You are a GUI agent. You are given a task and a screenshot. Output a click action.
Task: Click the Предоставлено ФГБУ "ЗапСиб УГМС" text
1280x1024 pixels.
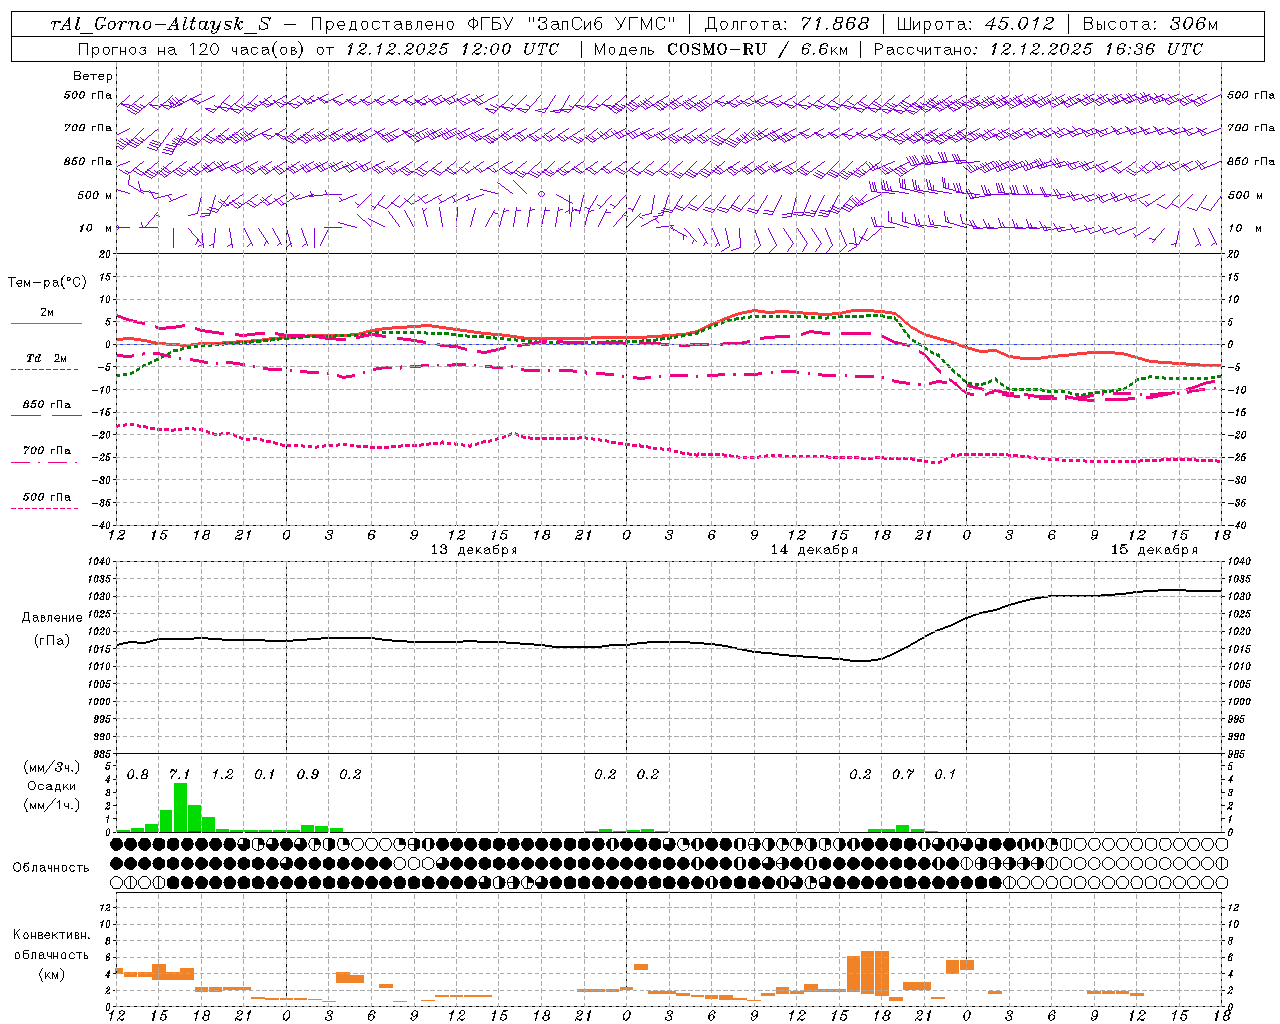point(495,24)
